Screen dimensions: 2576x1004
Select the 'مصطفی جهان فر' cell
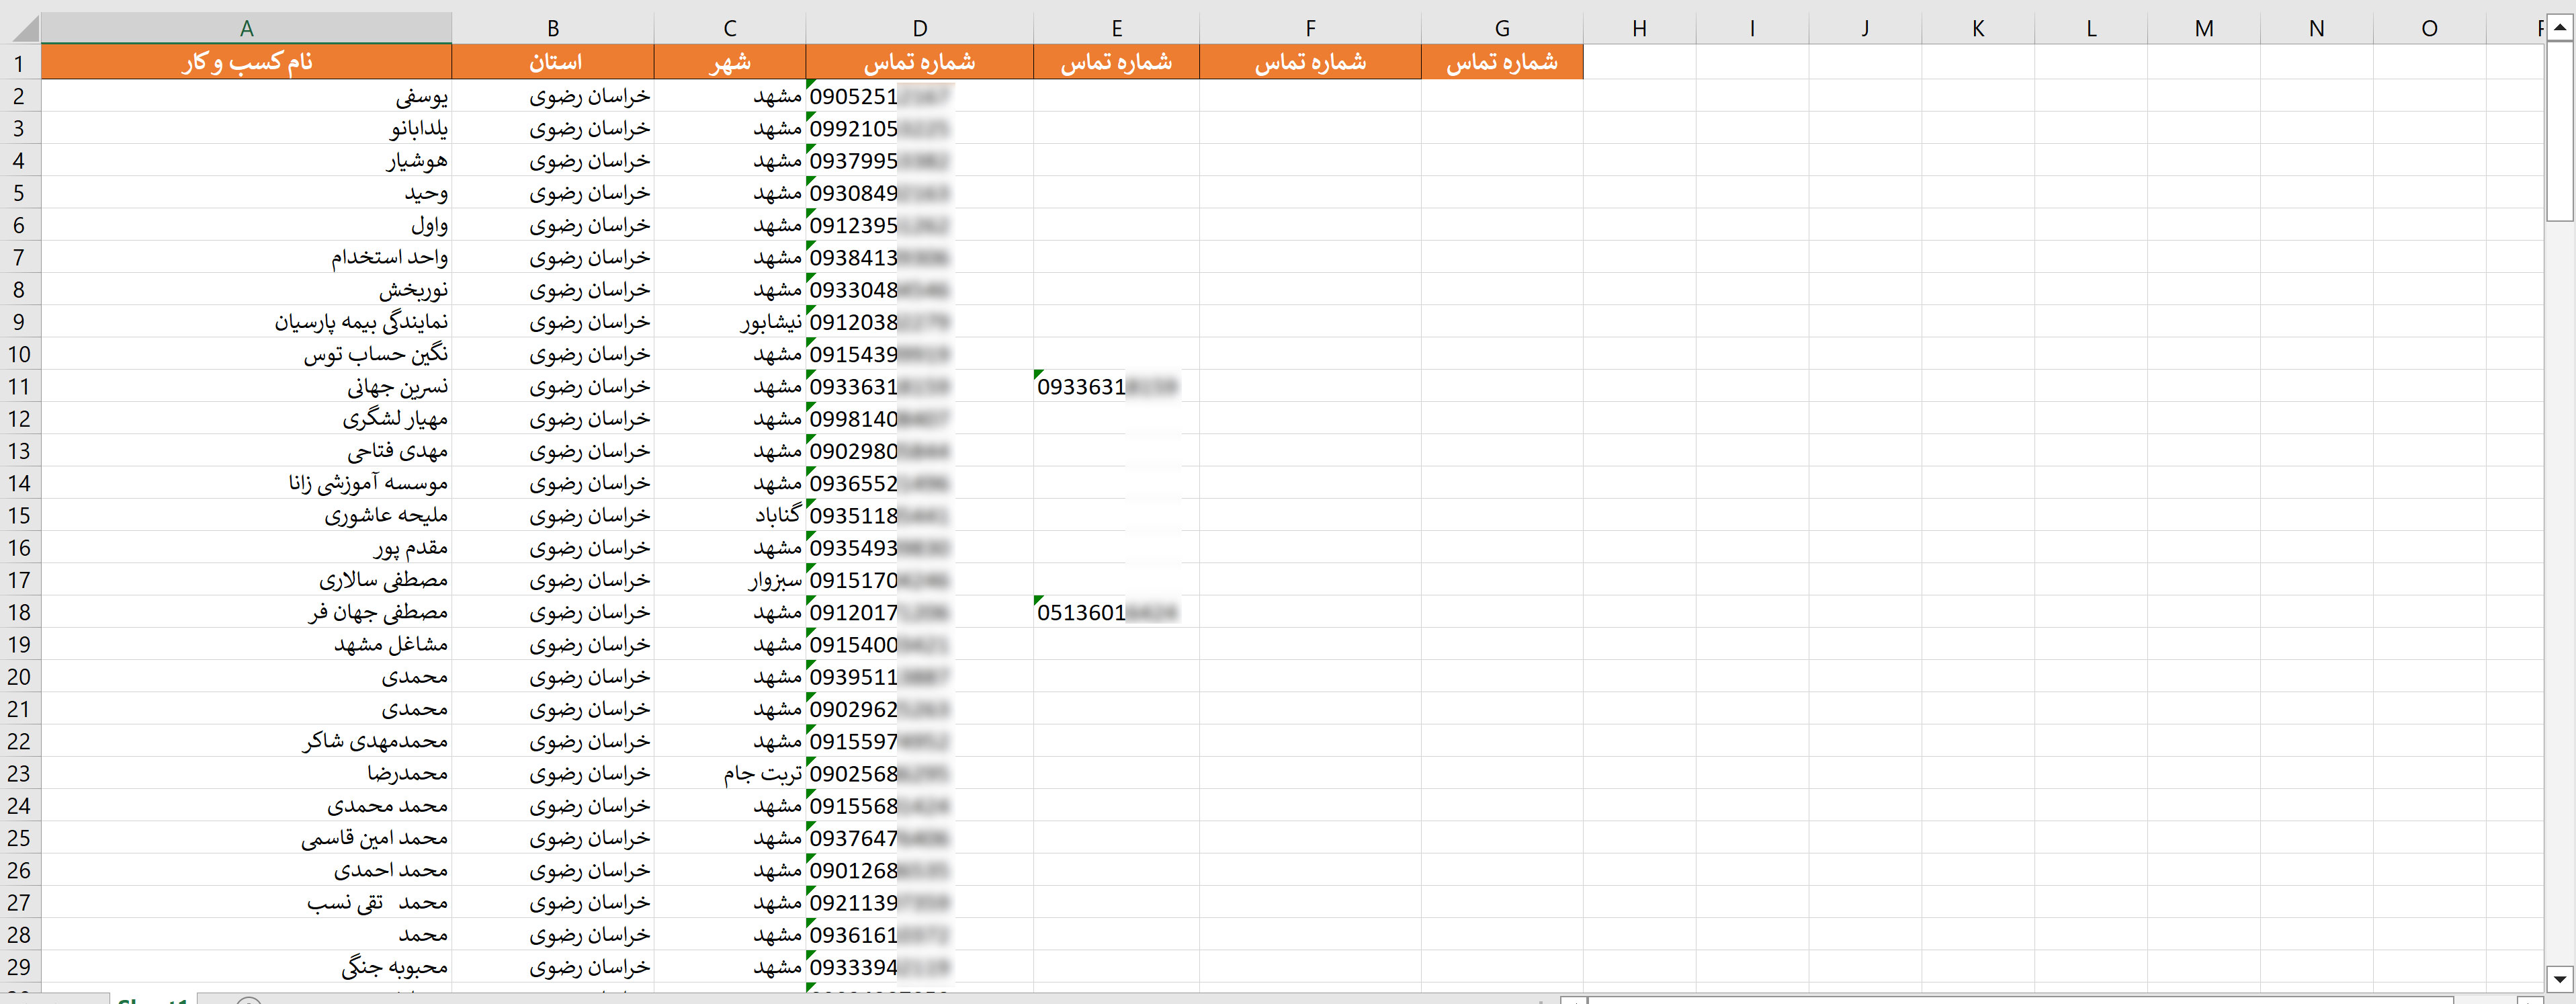click(246, 612)
